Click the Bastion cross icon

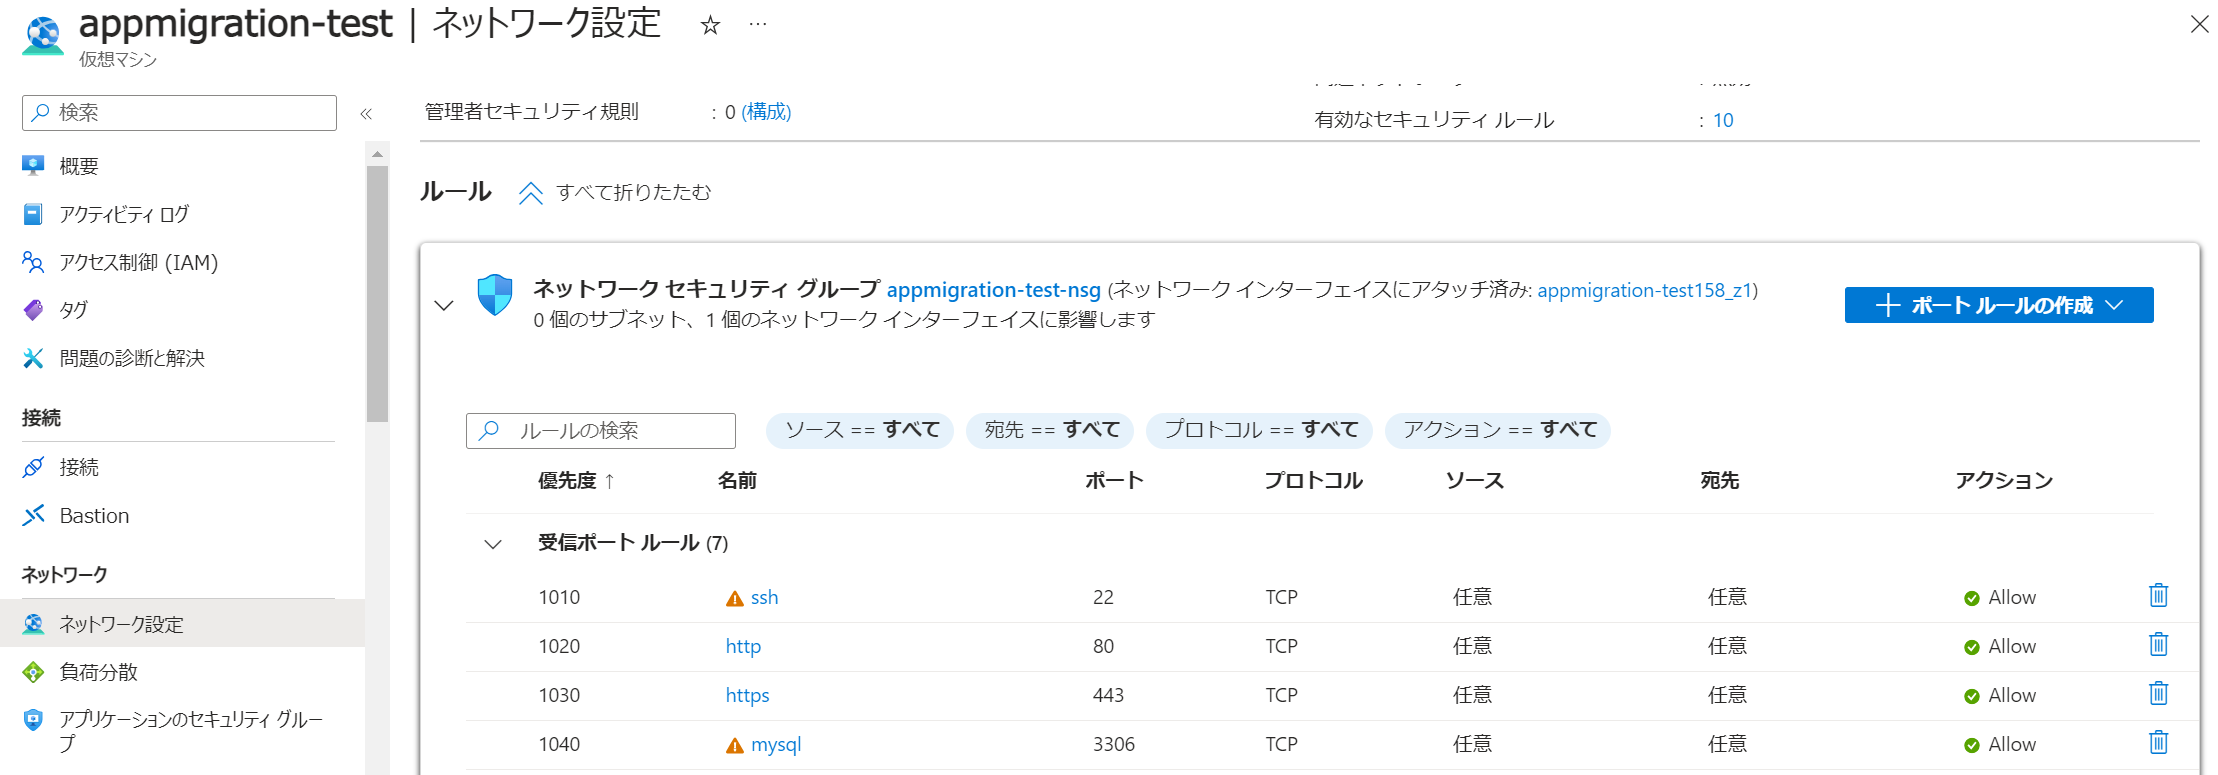[x=33, y=515]
